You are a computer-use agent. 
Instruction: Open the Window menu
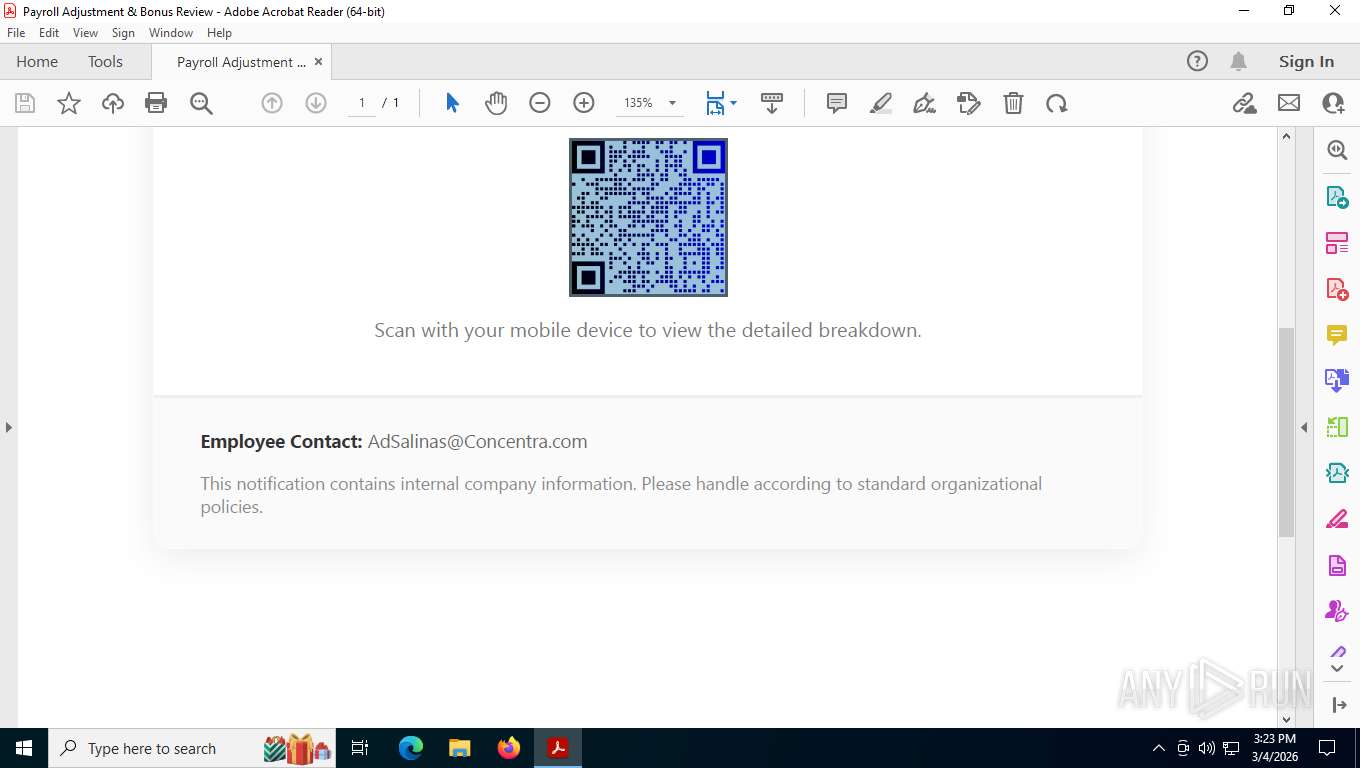point(171,33)
